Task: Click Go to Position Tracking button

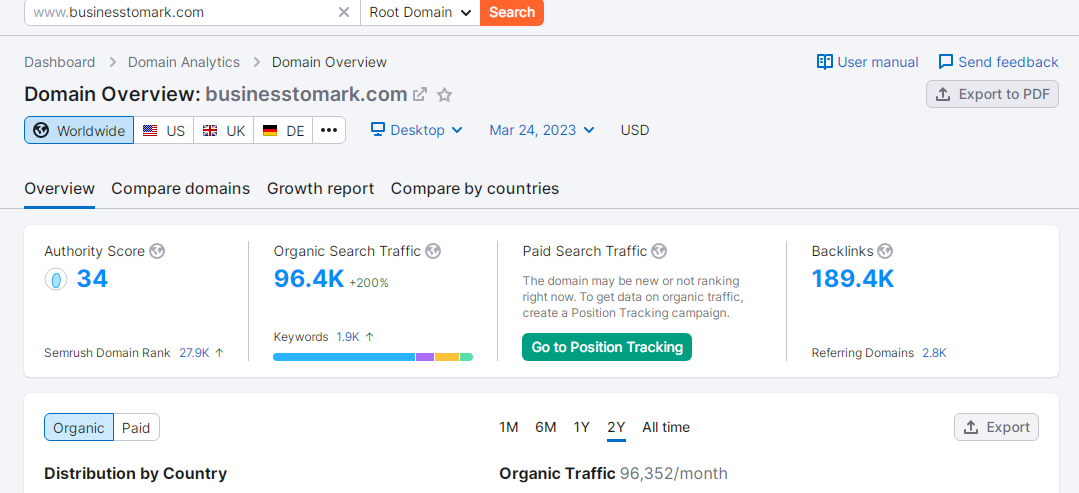Action: pyautogui.click(x=607, y=347)
